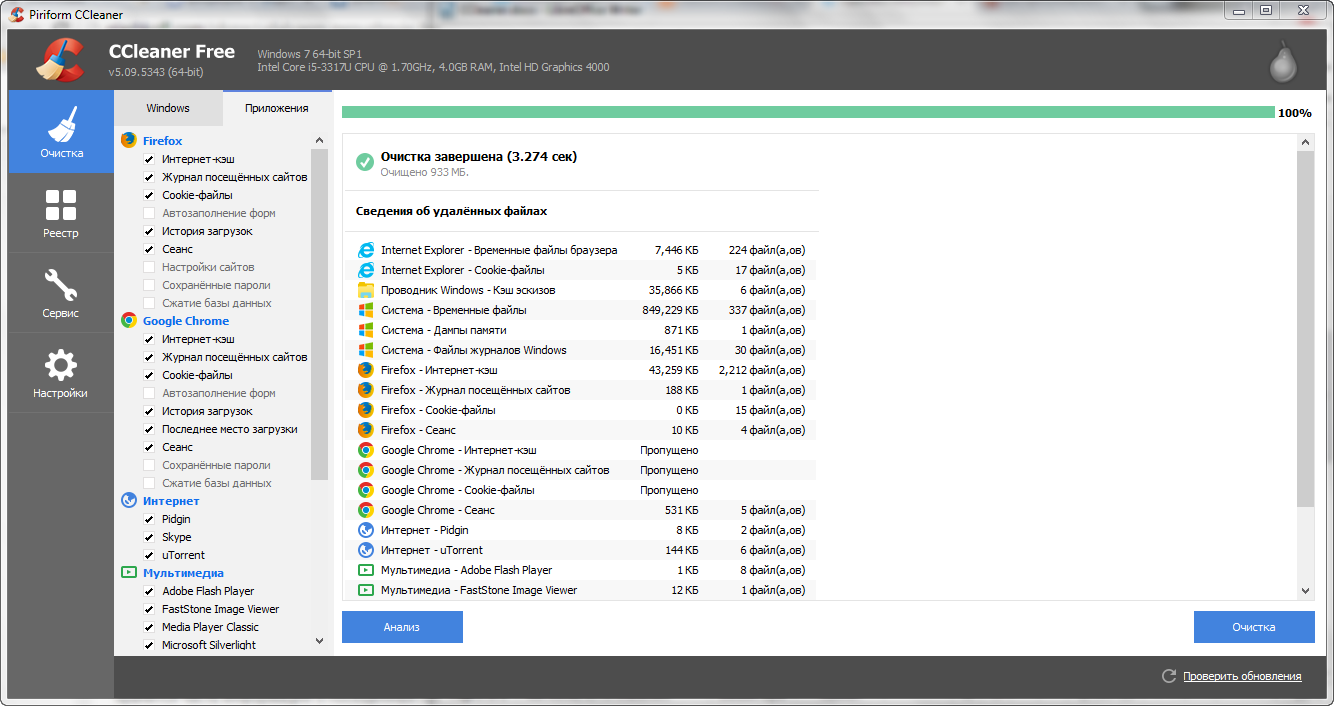Click the Firefox category icon in sidebar
The image size is (1334, 706).
129,141
